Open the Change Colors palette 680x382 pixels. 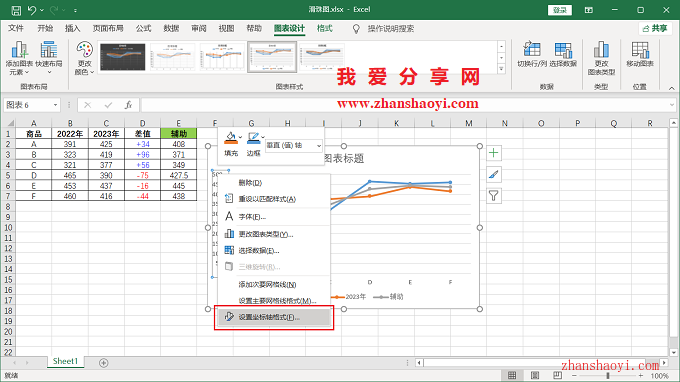point(85,58)
